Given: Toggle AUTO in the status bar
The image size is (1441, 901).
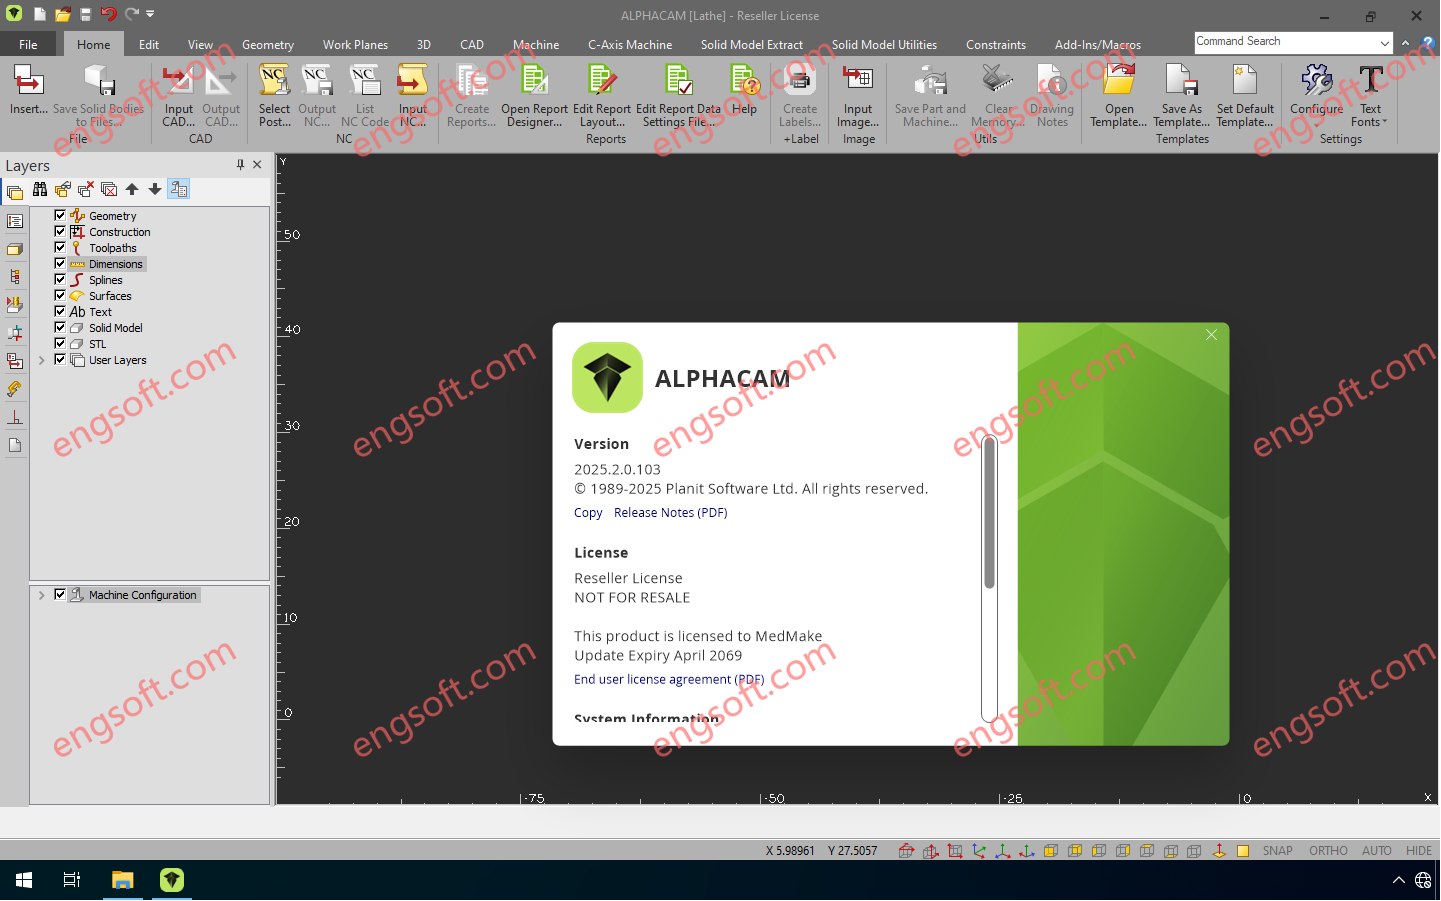Looking at the screenshot, I should pos(1377,851).
